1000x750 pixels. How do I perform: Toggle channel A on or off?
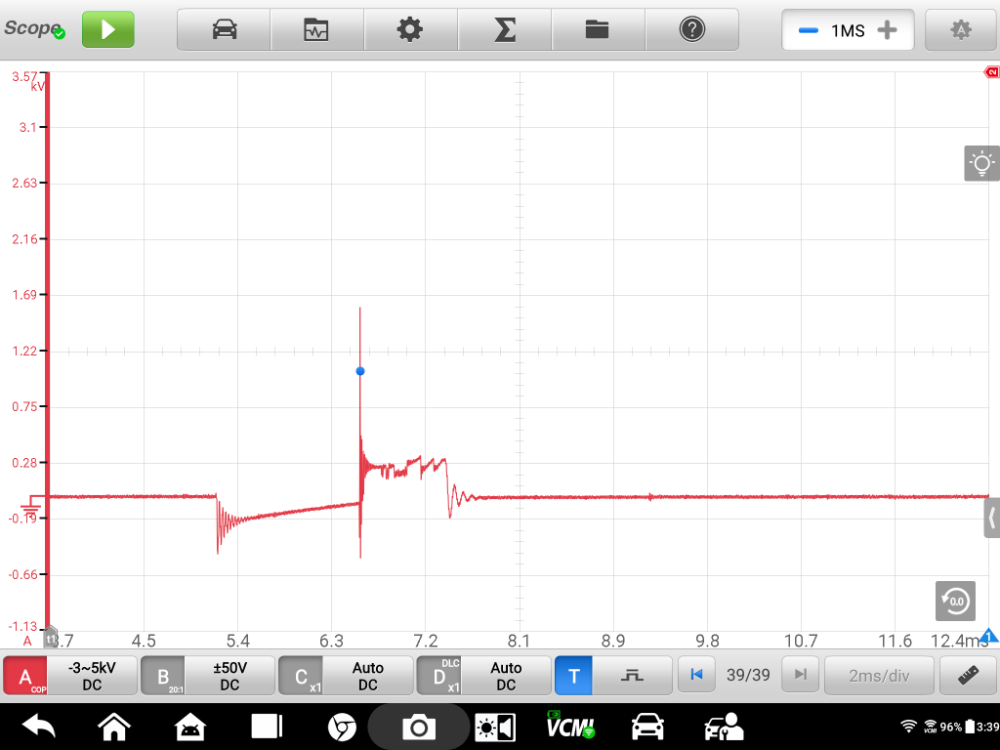[x=26, y=676]
